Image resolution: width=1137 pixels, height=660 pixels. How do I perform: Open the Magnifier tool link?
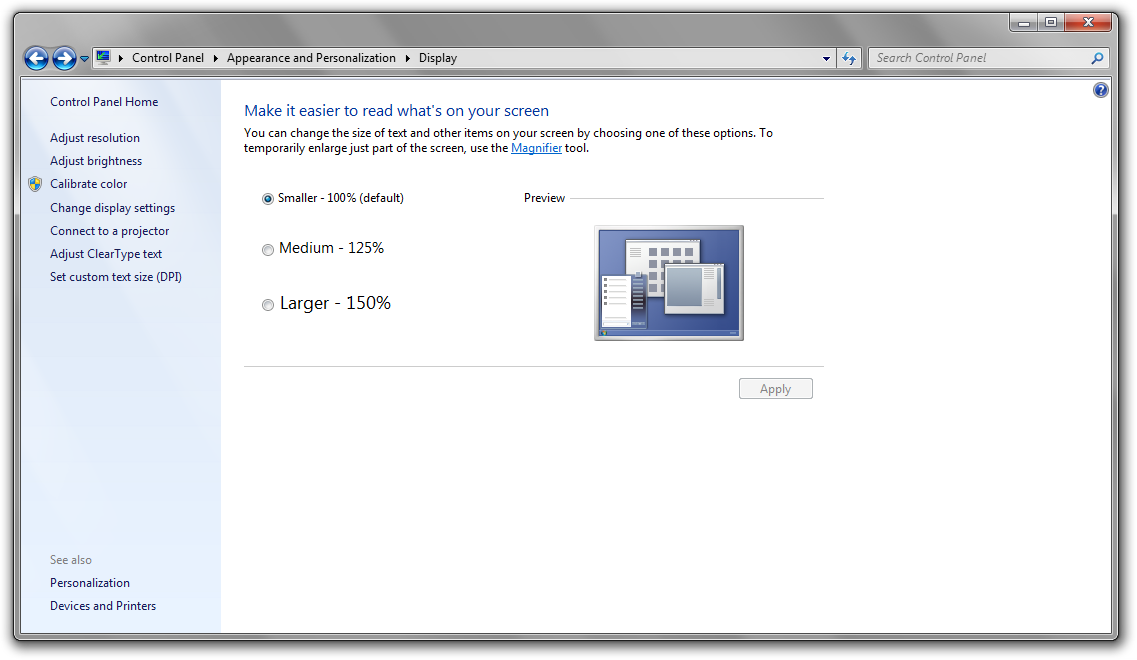click(x=536, y=148)
